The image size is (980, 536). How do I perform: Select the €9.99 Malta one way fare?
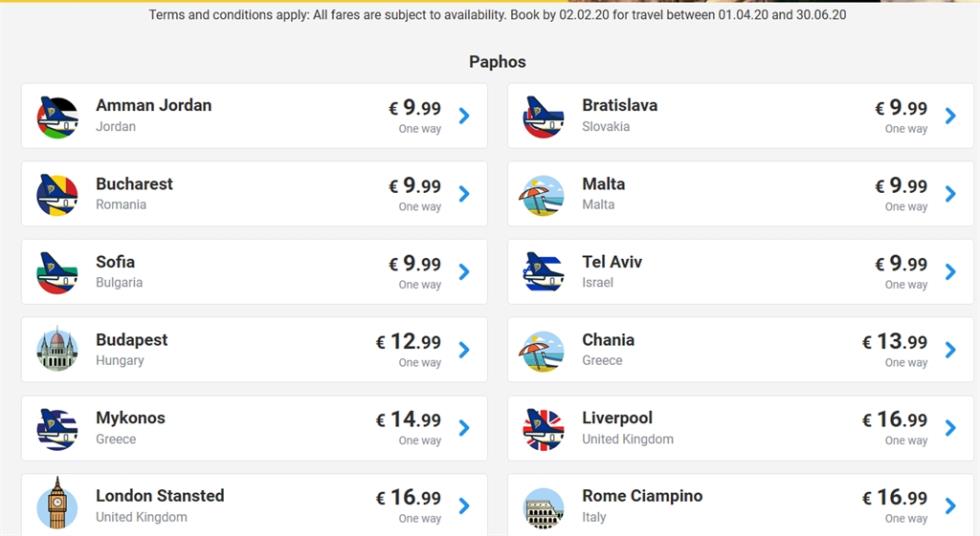pos(901,194)
